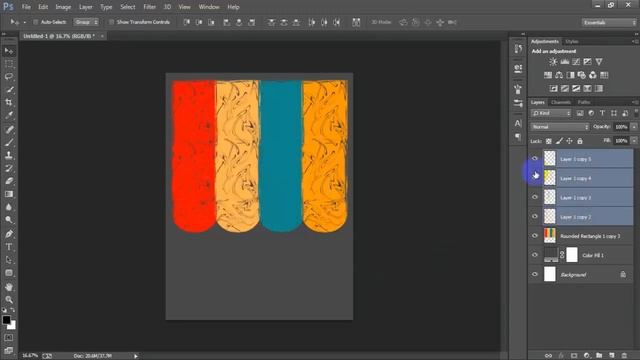Close the Untitled-1 document tab
640x360 pixels.
point(102,36)
